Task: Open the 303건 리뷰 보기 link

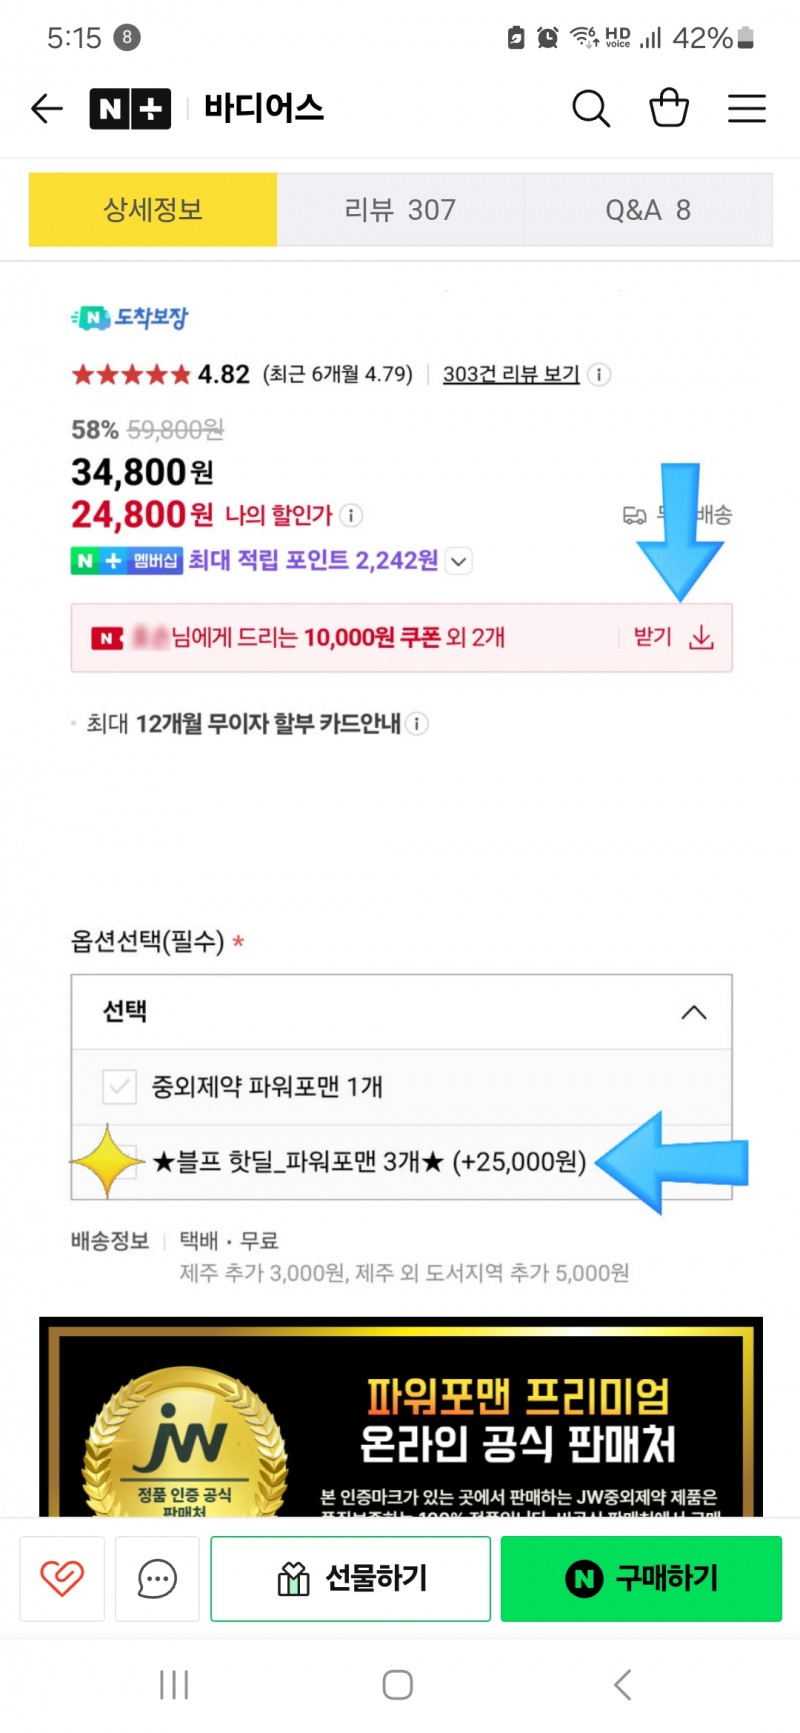Action: 511,375
